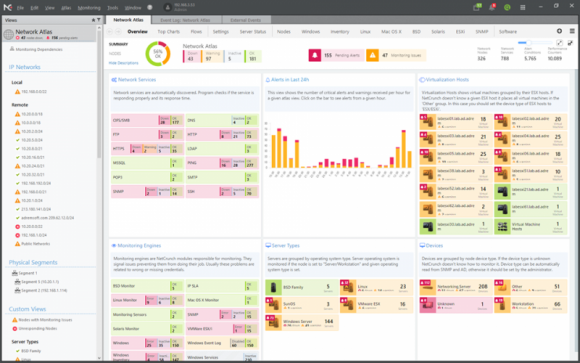Open the File menu
This screenshot has width=580, height=363.
[x=20, y=7]
